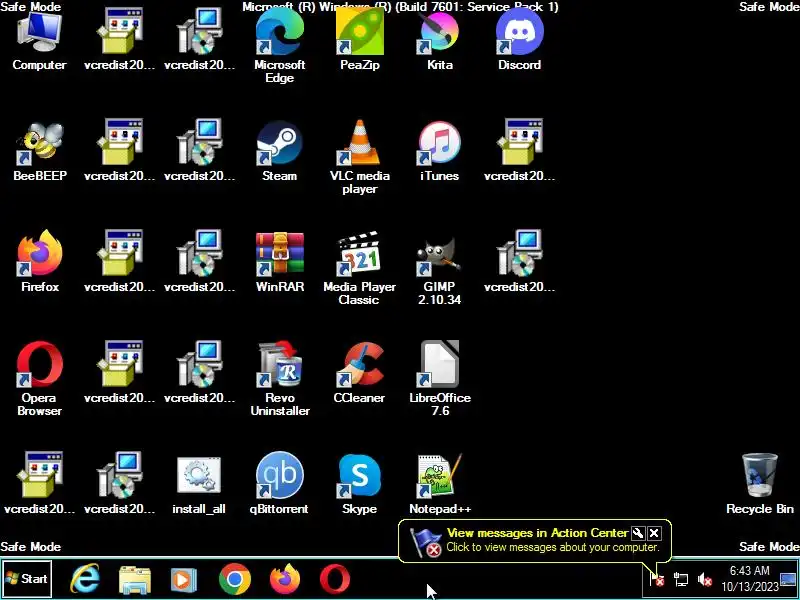This screenshot has width=800, height=600.
Task: Launch Firefox from the taskbar
Action: (285, 579)
